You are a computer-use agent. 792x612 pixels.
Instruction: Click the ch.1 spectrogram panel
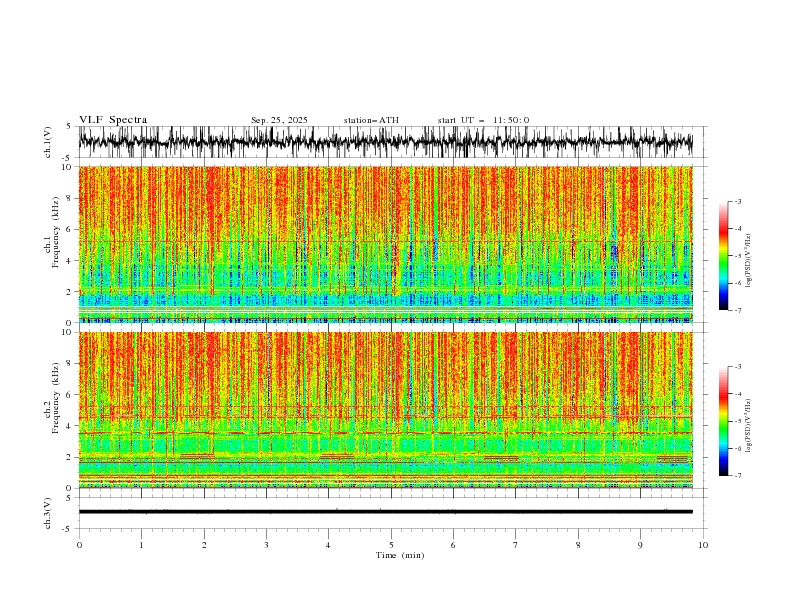click(386, 244)
